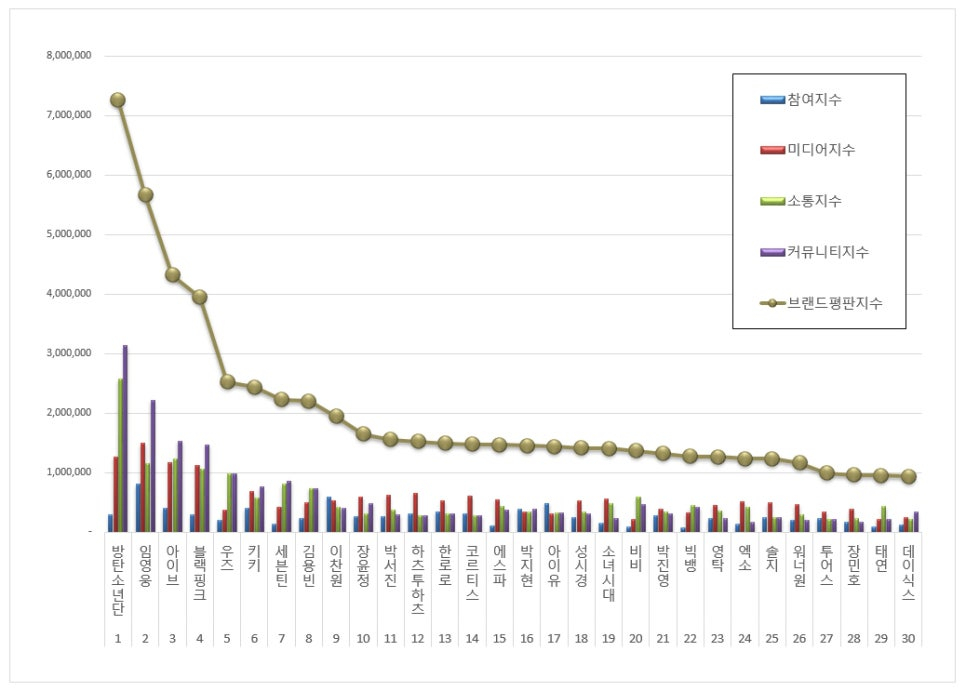Image resolution: width=966 pixels, height=691 pixels.
Task: Select the 브랜드평판지수 legend text label
Action: pyautogui.click(x=836, y=302)
